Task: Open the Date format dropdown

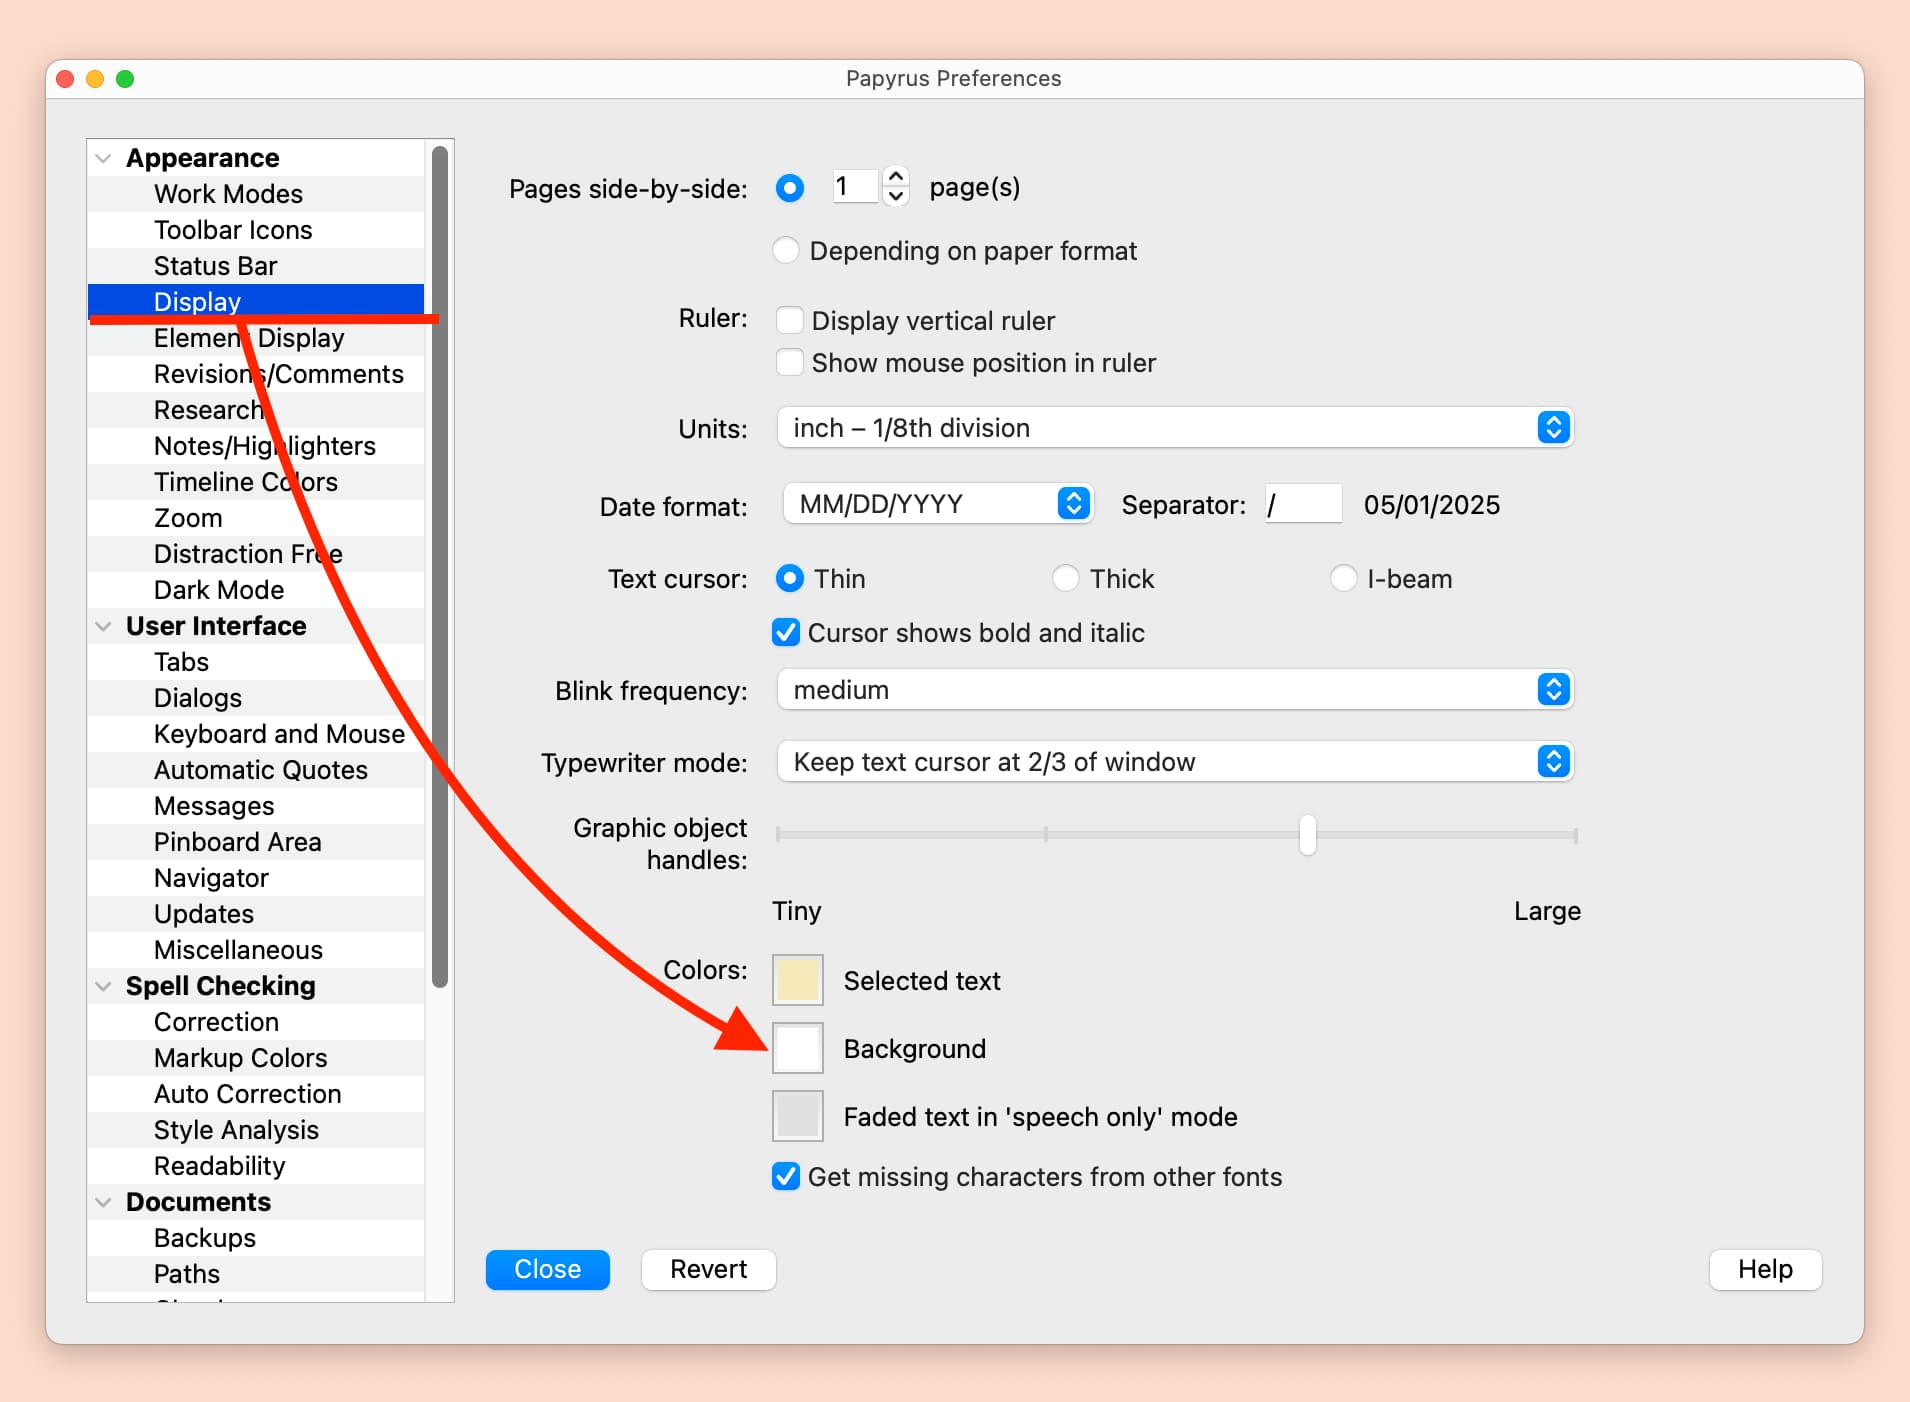Action: pyautogui.click(x=938, y=504)
